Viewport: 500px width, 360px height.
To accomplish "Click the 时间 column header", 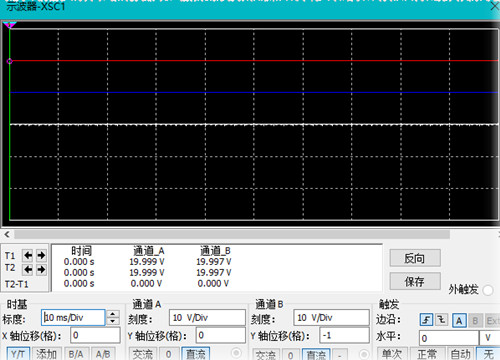I will pos(81,251).
